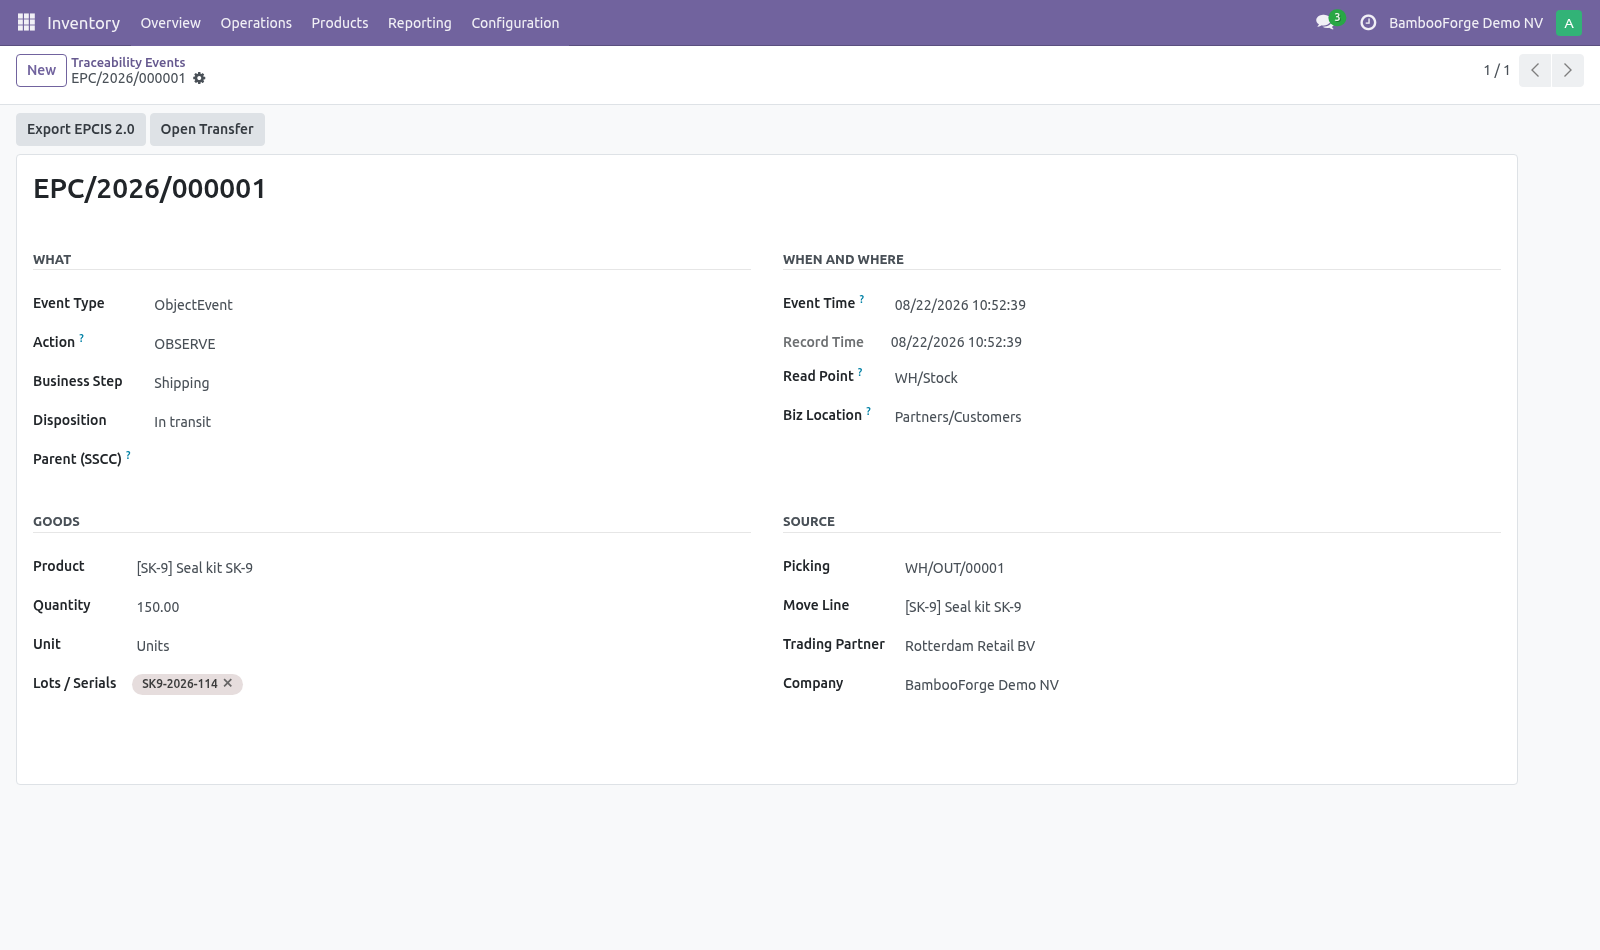Show Read Point help question mark
The width and height of the screenshot is (1600, 950).
click(860, 372)
